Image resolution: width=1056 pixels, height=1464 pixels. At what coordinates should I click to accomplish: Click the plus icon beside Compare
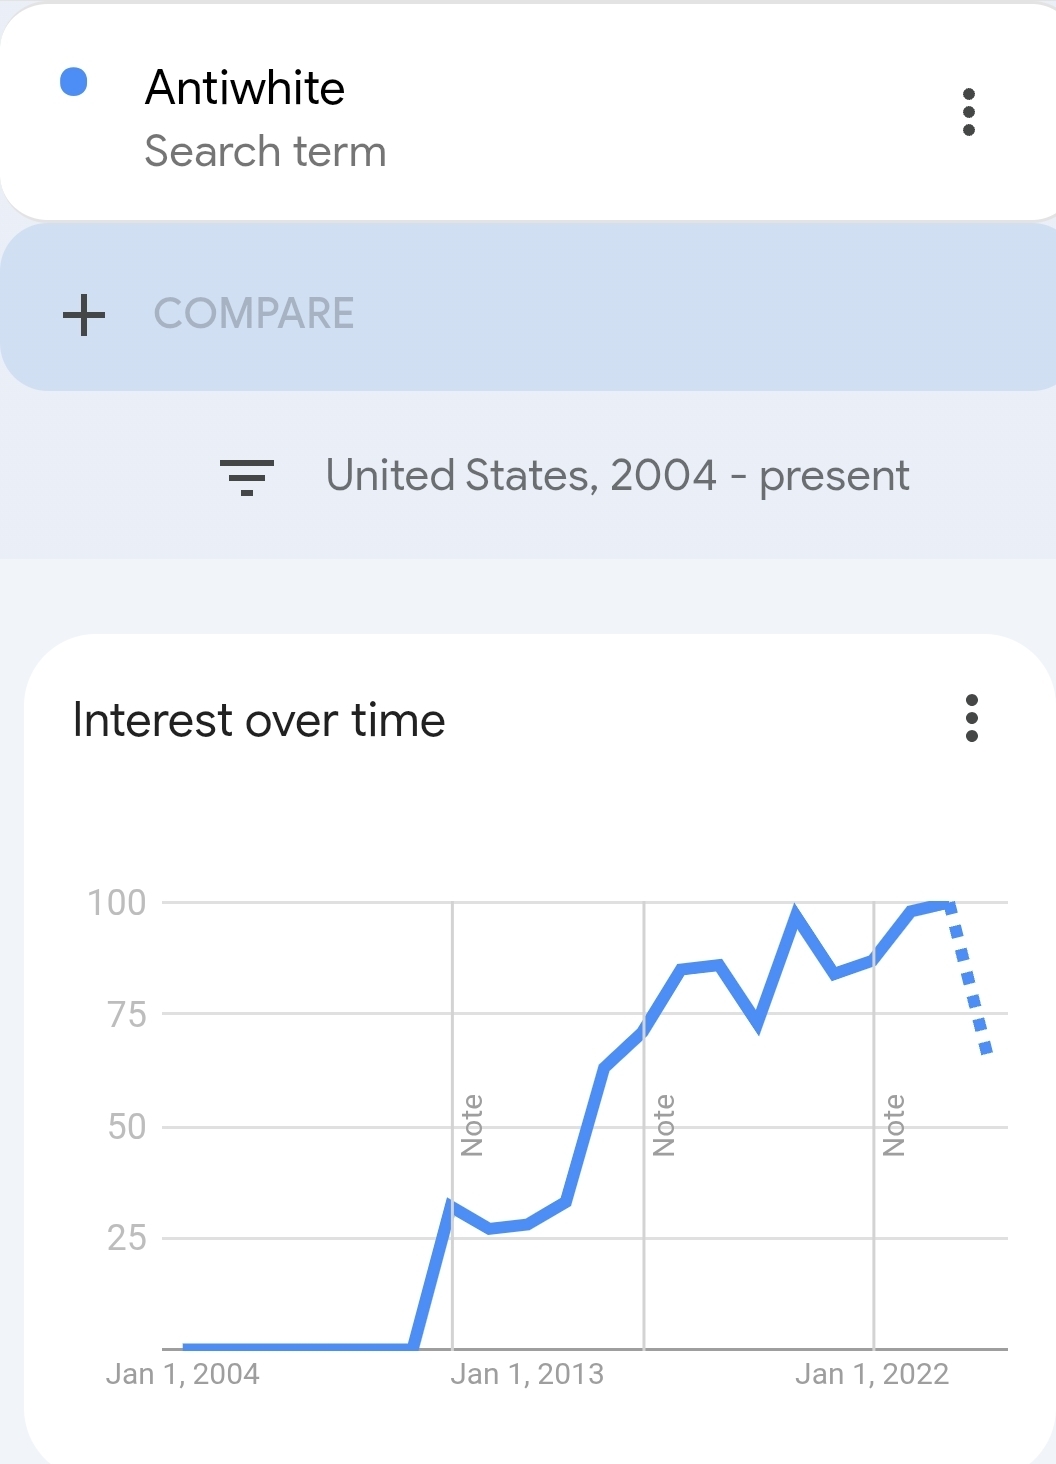click(84, 314)
